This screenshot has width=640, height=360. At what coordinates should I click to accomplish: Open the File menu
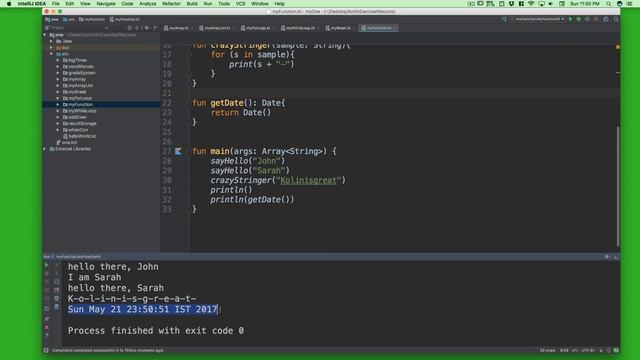56,4
